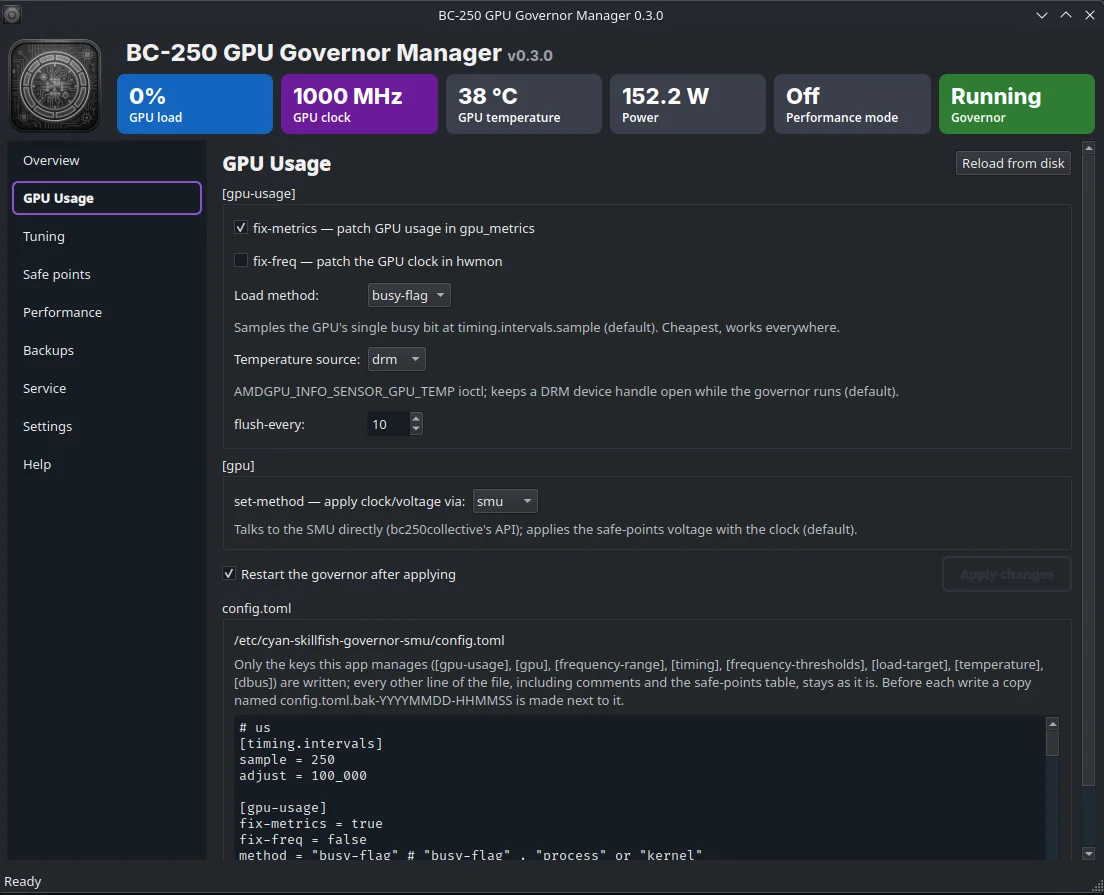
Task: Click the v0.3.0 version label
Action: (529, 55)
